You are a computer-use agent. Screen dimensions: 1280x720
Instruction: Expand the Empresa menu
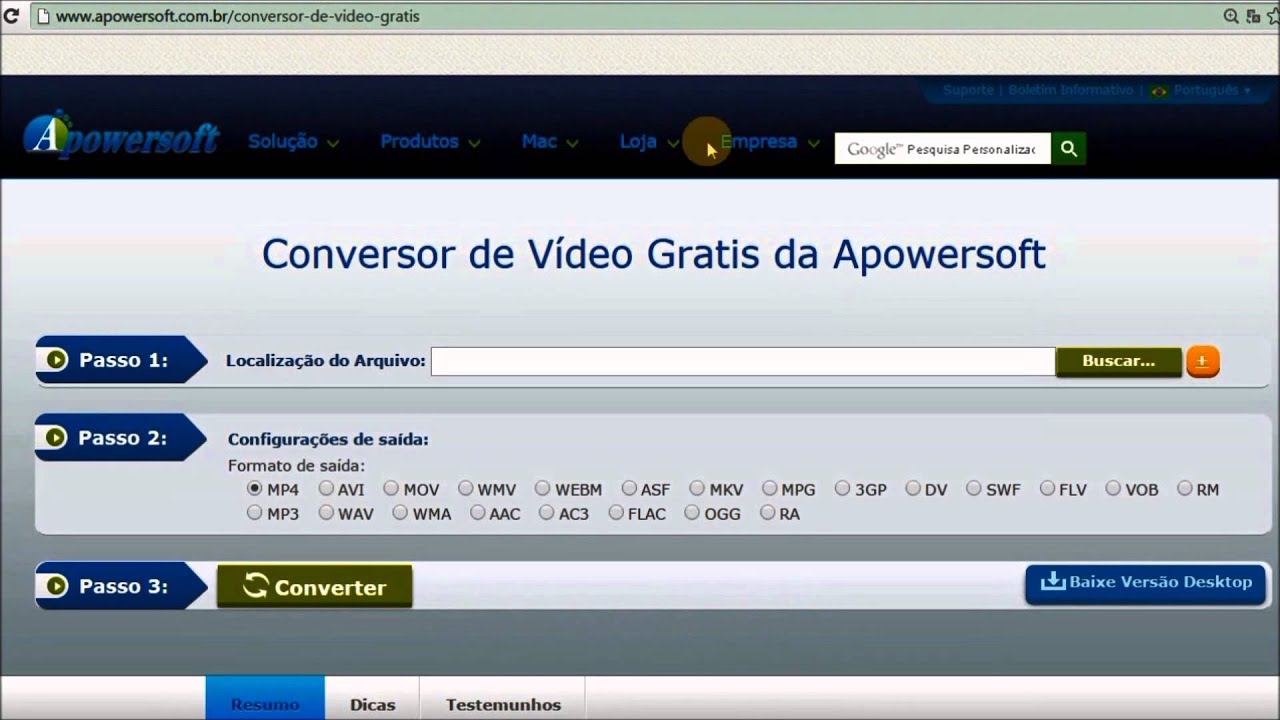pos(769,142)
